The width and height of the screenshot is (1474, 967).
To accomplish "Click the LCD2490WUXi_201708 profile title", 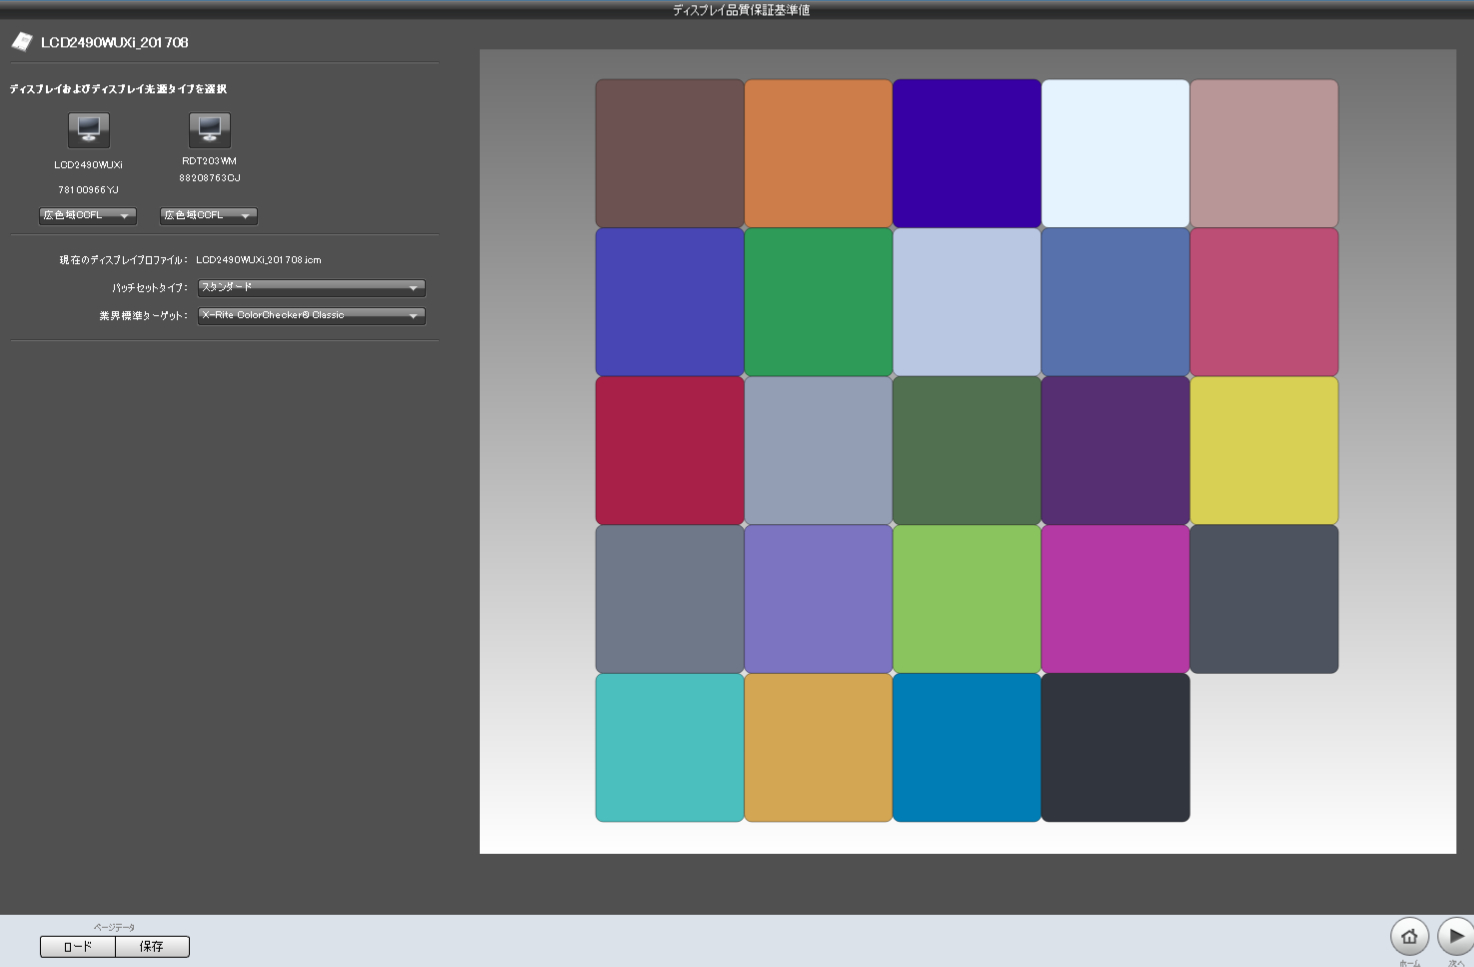I will (114, 42).
